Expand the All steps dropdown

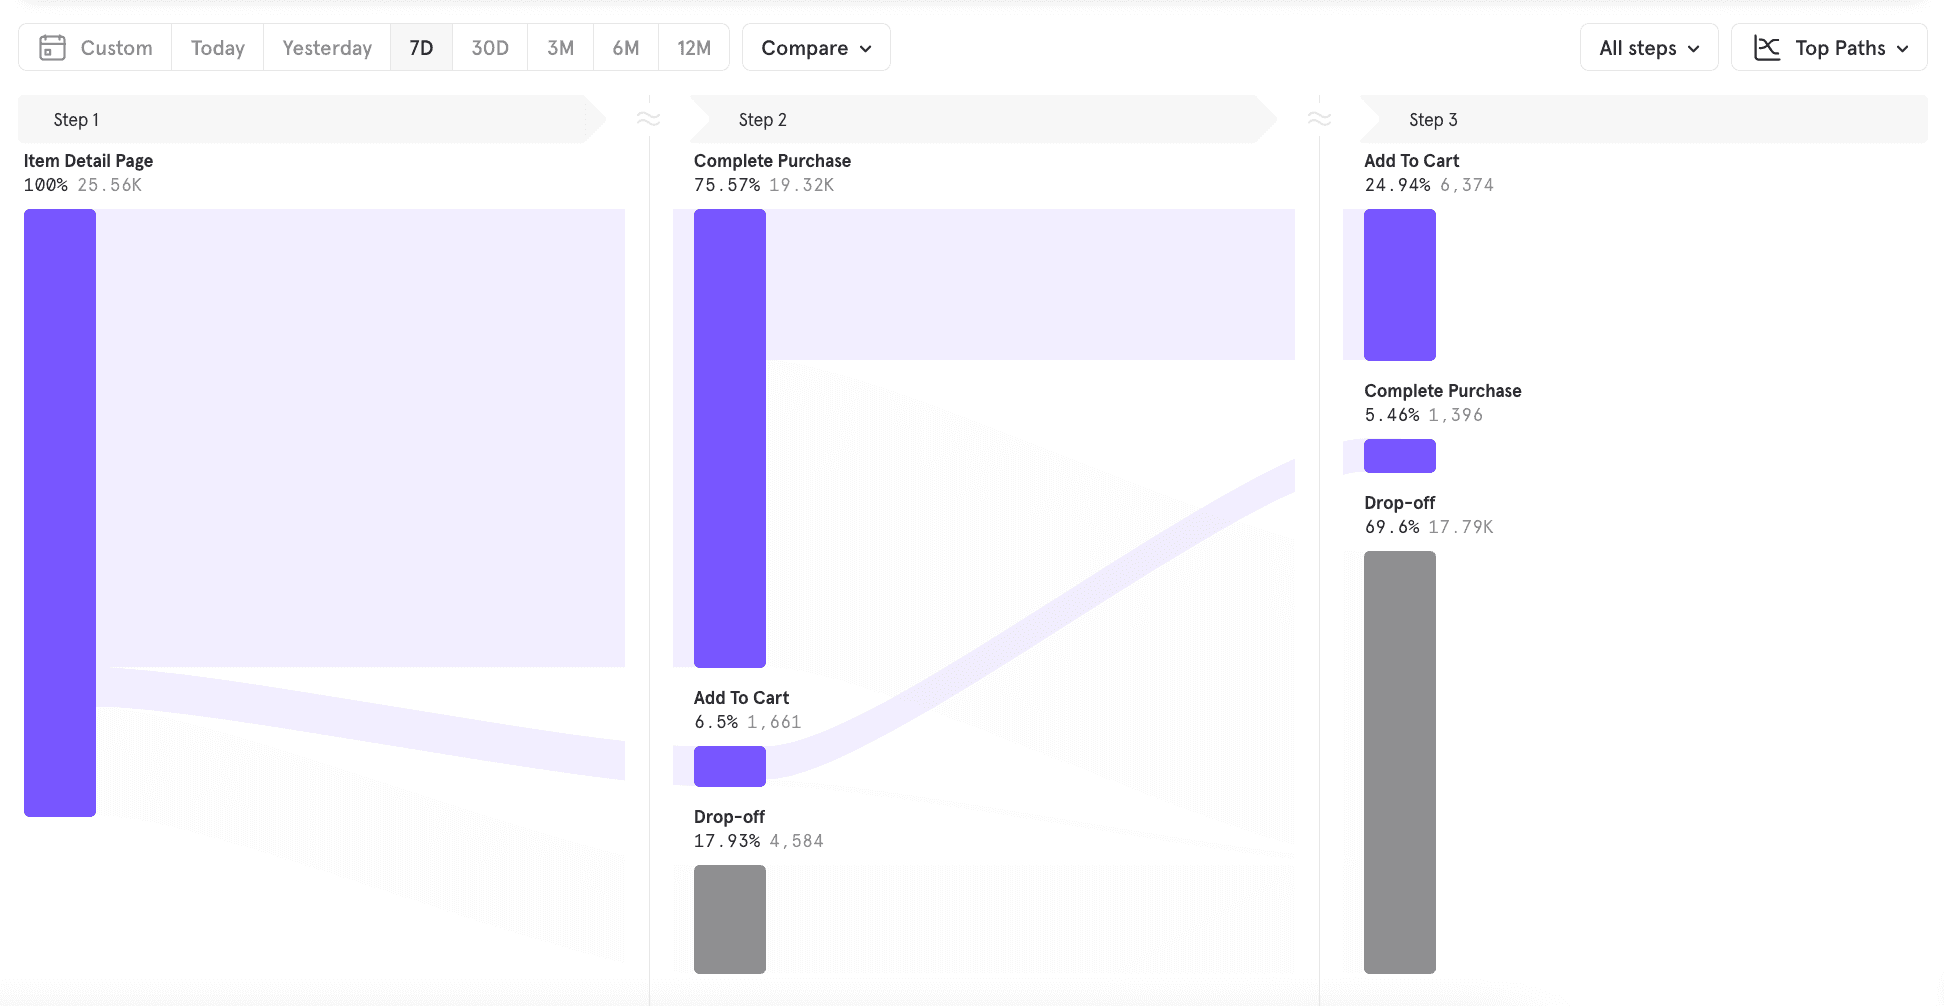1649,48
